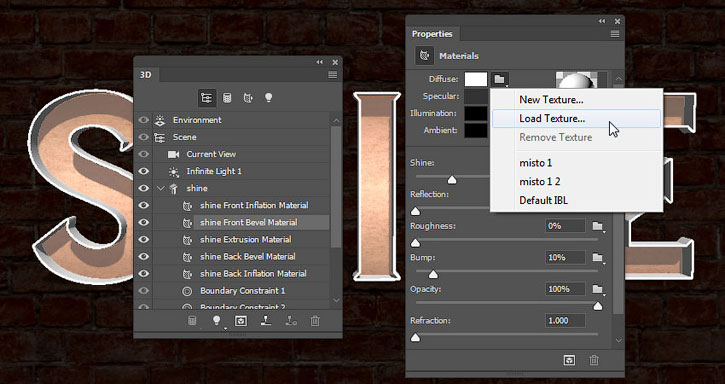Click the render icon in 3D panel footer
This screenshot has height=384, width=725.
point(240,321)
